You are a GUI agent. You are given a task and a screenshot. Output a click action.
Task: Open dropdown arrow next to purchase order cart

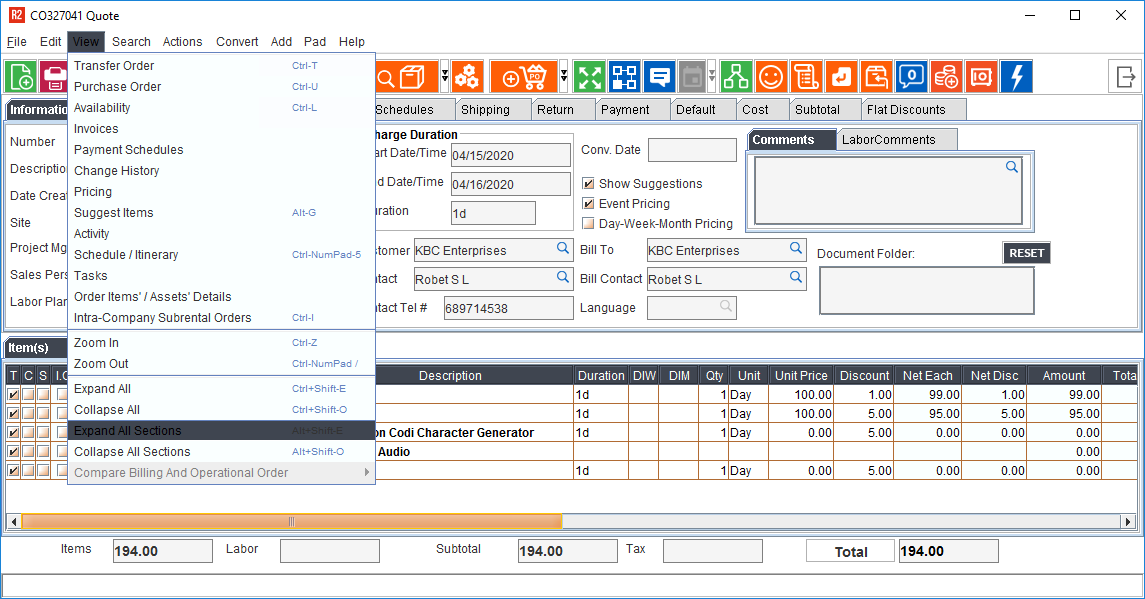point(564,77)
